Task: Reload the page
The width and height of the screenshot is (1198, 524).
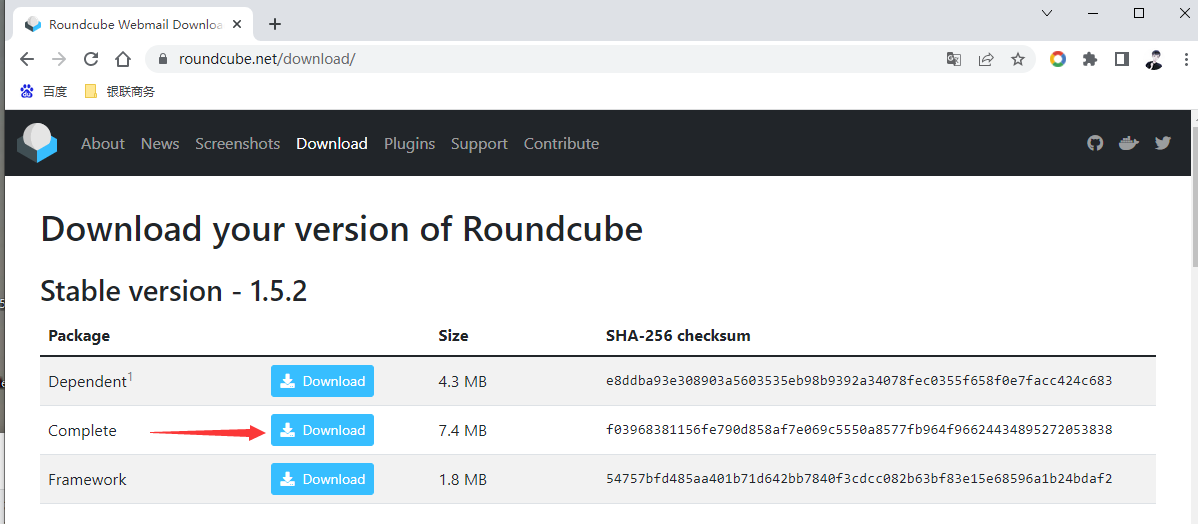Action: 91,59
